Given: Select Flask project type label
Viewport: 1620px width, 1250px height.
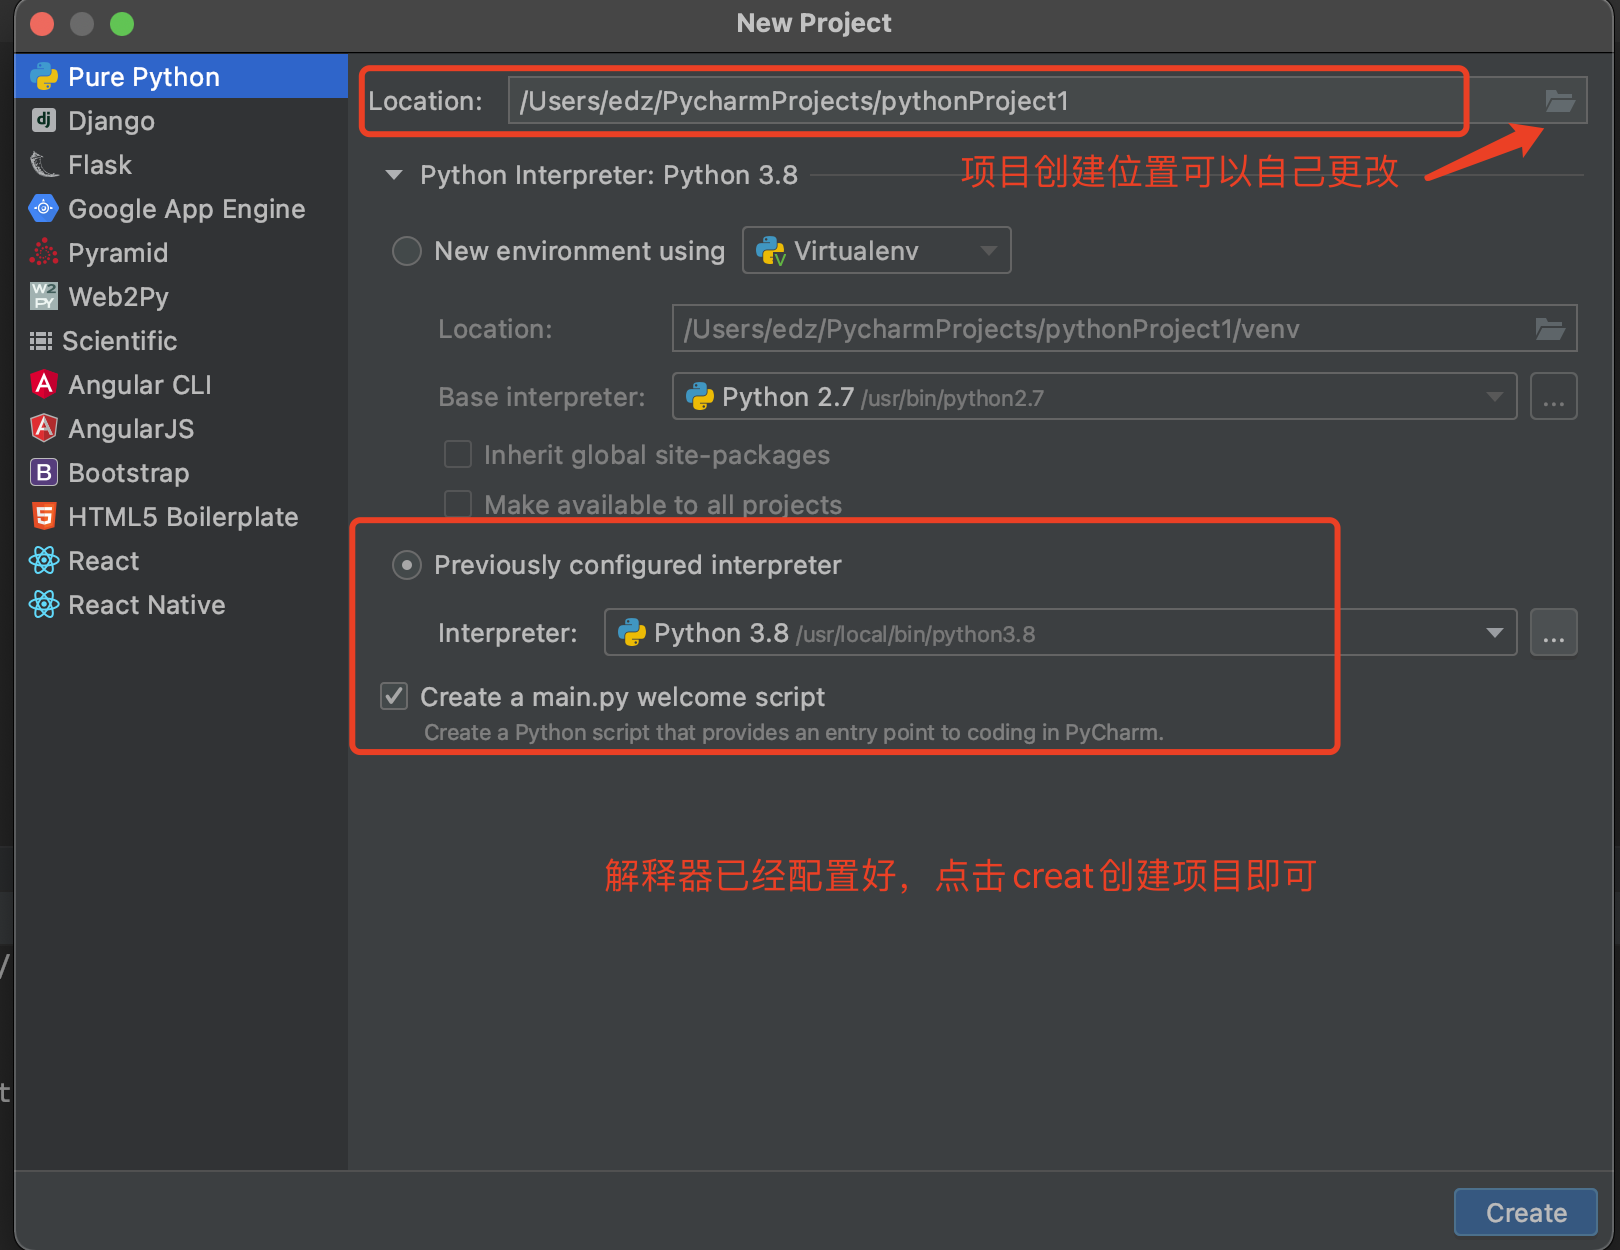Looking at the screenshot, I should pos(100,165).
